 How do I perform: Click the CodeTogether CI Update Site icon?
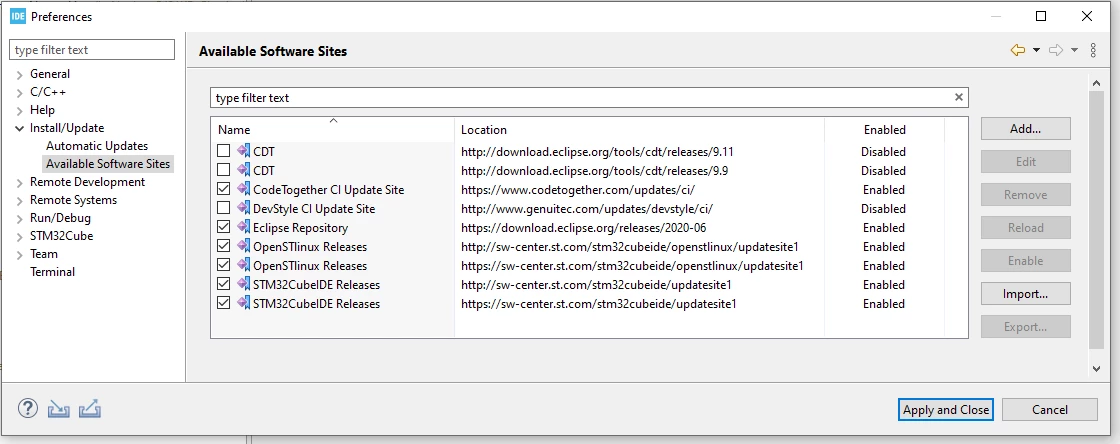pyautogui.click(x=243, y=190)
